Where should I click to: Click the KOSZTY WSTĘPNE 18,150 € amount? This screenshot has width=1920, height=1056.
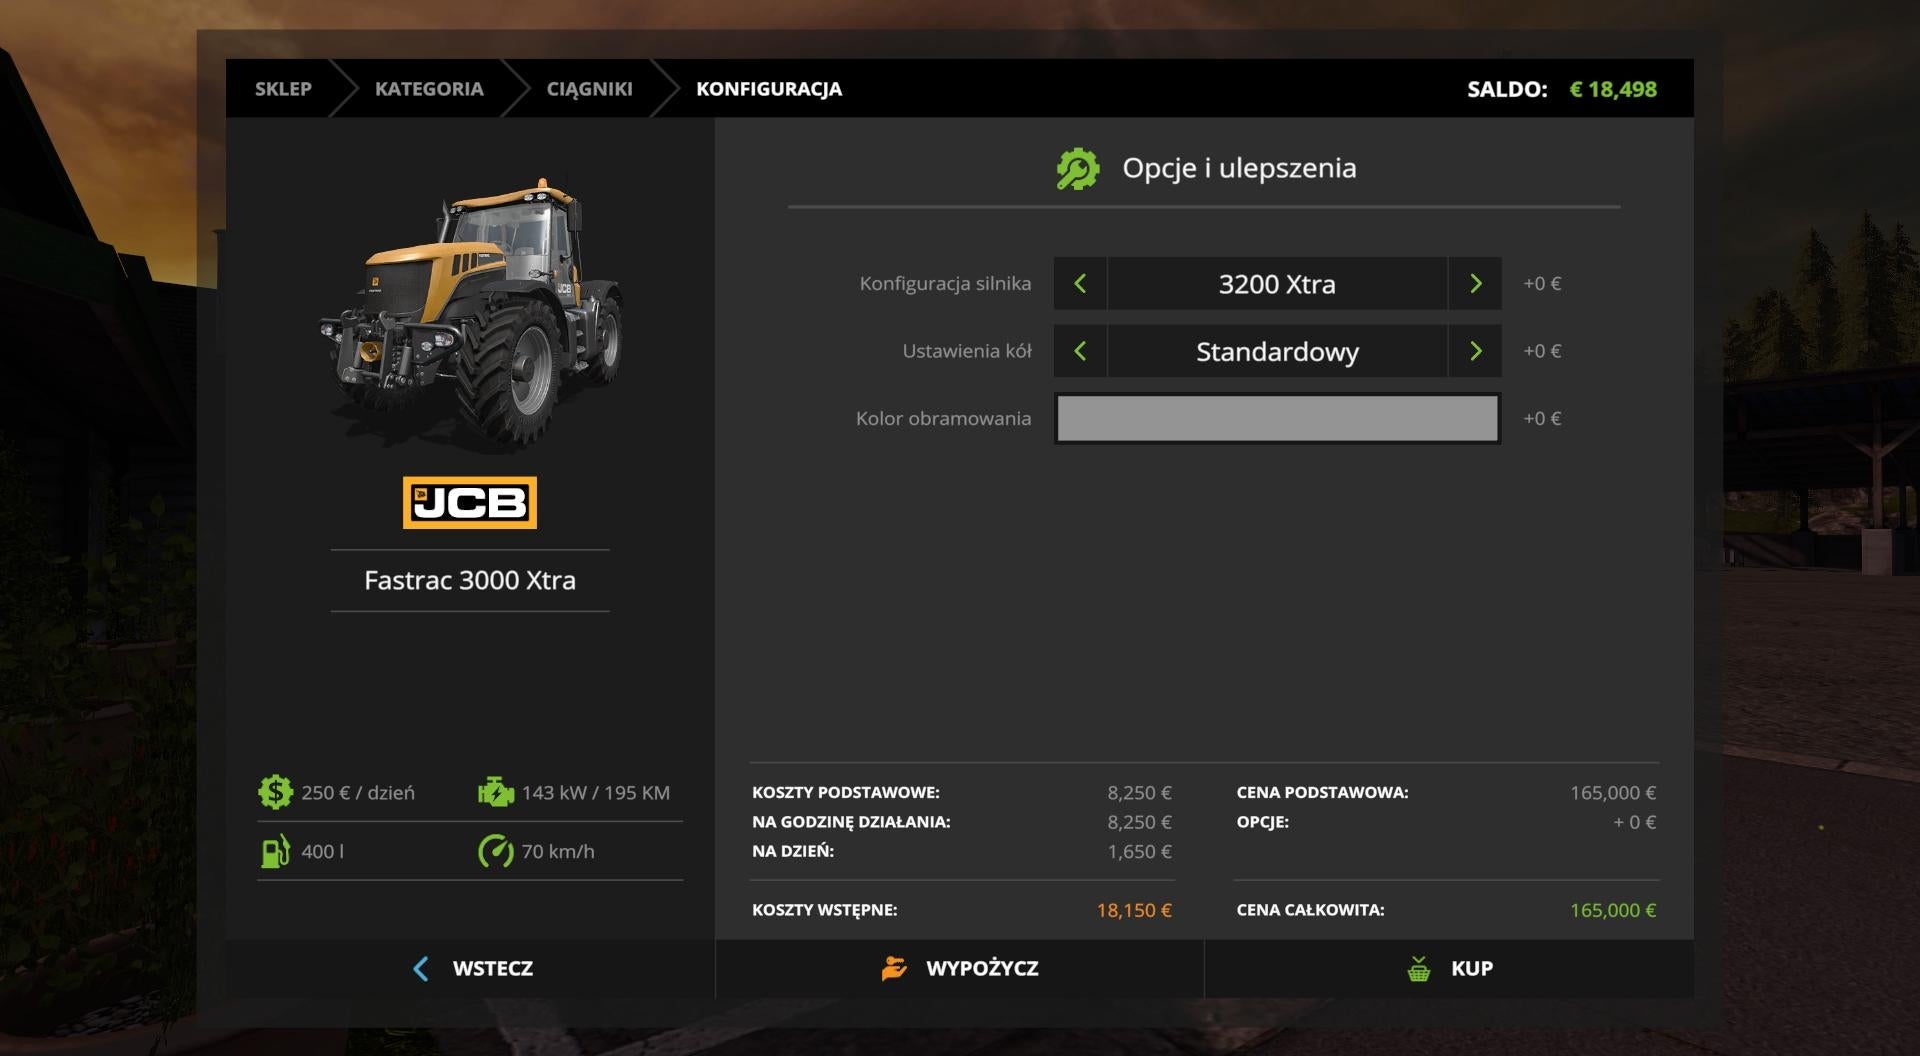tap(1134, 910)
